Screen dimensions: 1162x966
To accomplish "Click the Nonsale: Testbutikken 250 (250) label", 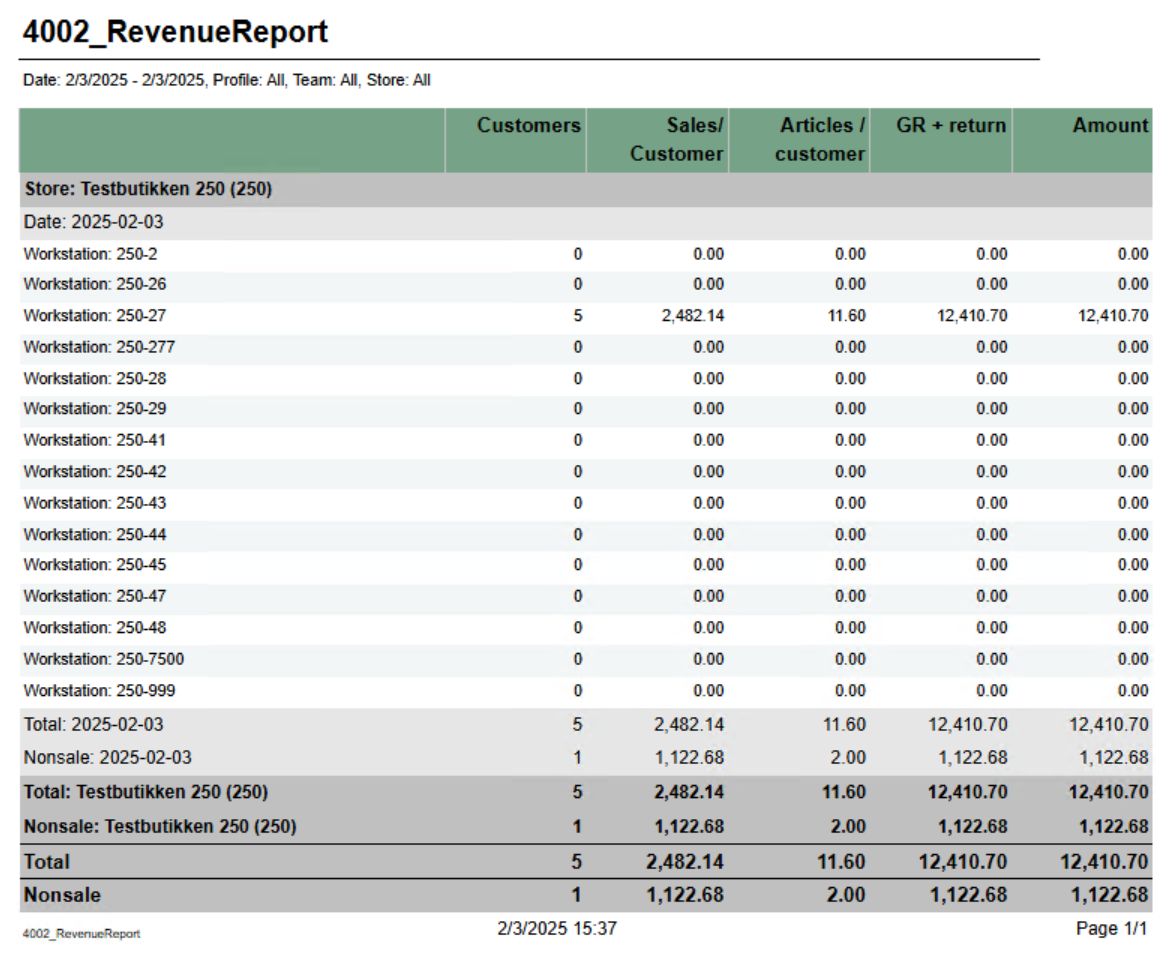I will click(160, 827).
